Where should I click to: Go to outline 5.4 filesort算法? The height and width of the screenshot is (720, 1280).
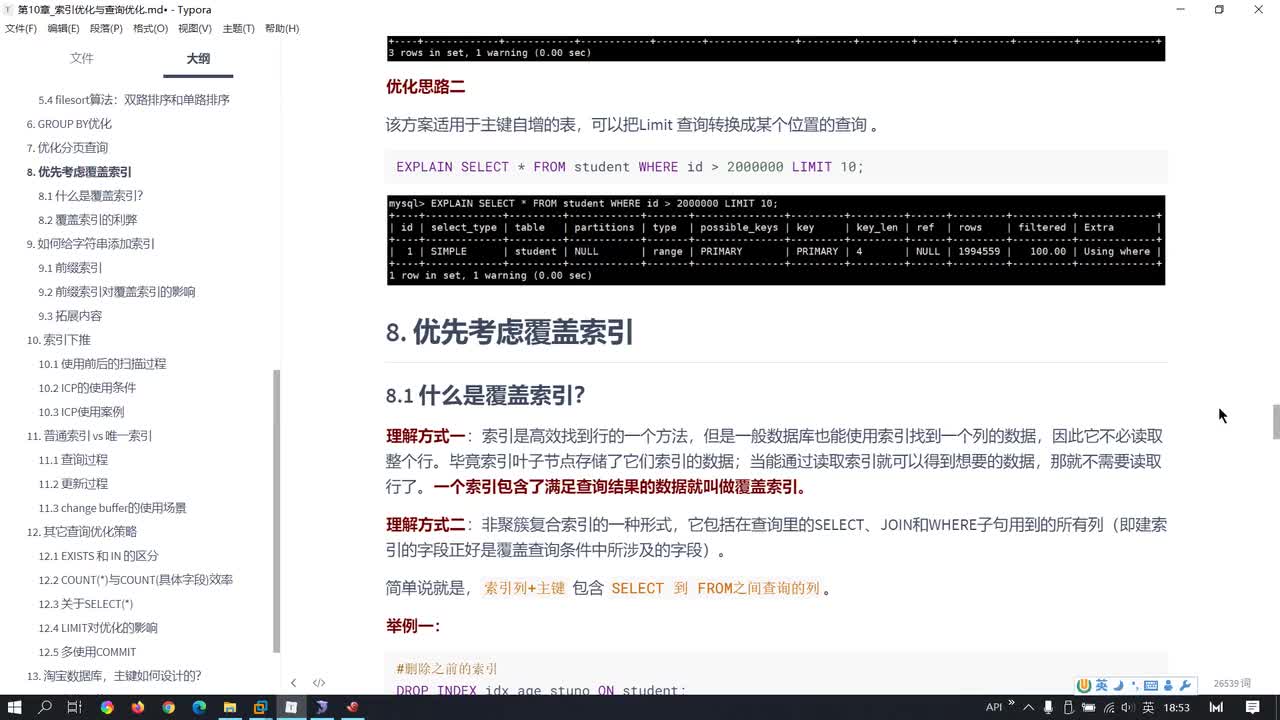(x=134, y=100)
